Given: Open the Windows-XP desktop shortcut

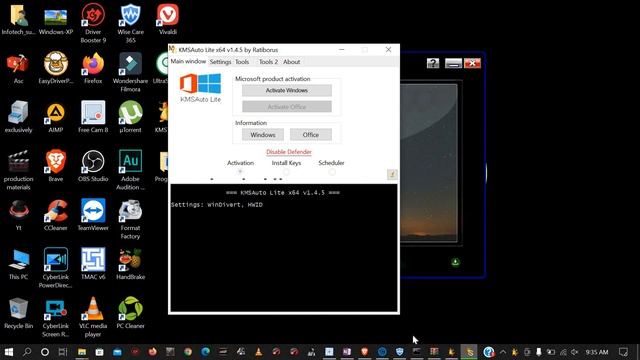Looking at the screenshot, I should [56, 20].
